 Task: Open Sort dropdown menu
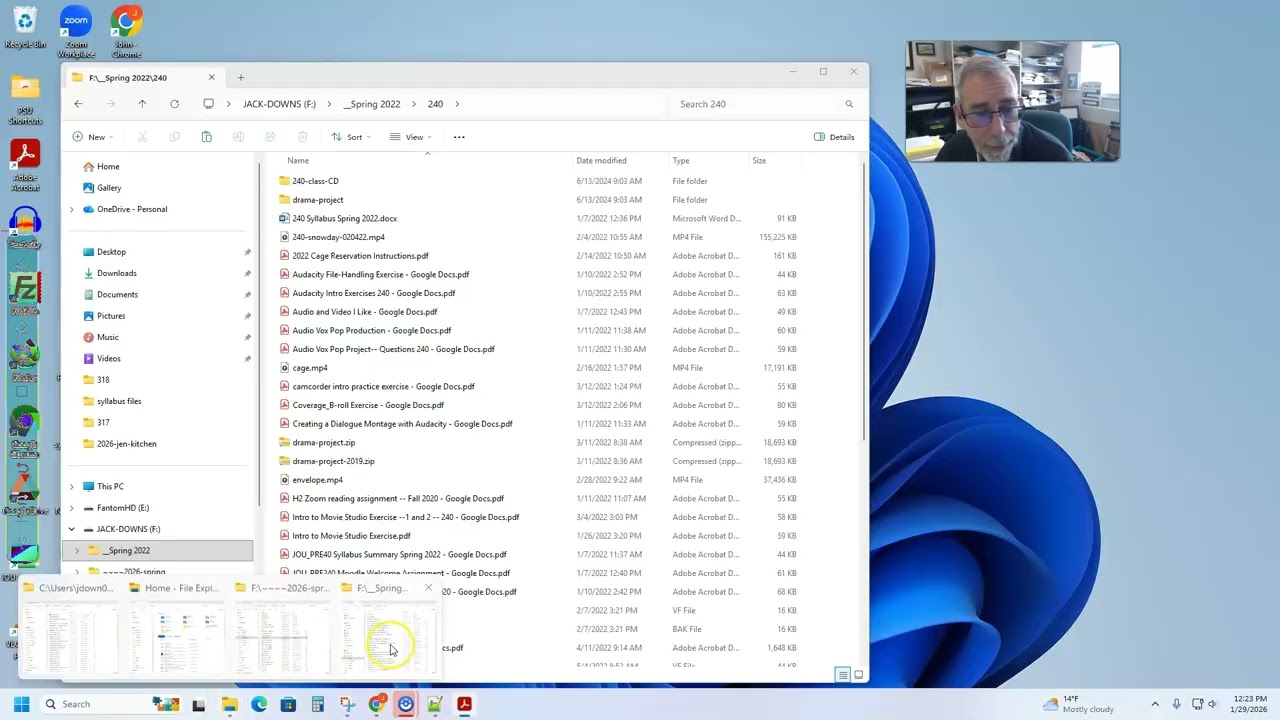351,137
